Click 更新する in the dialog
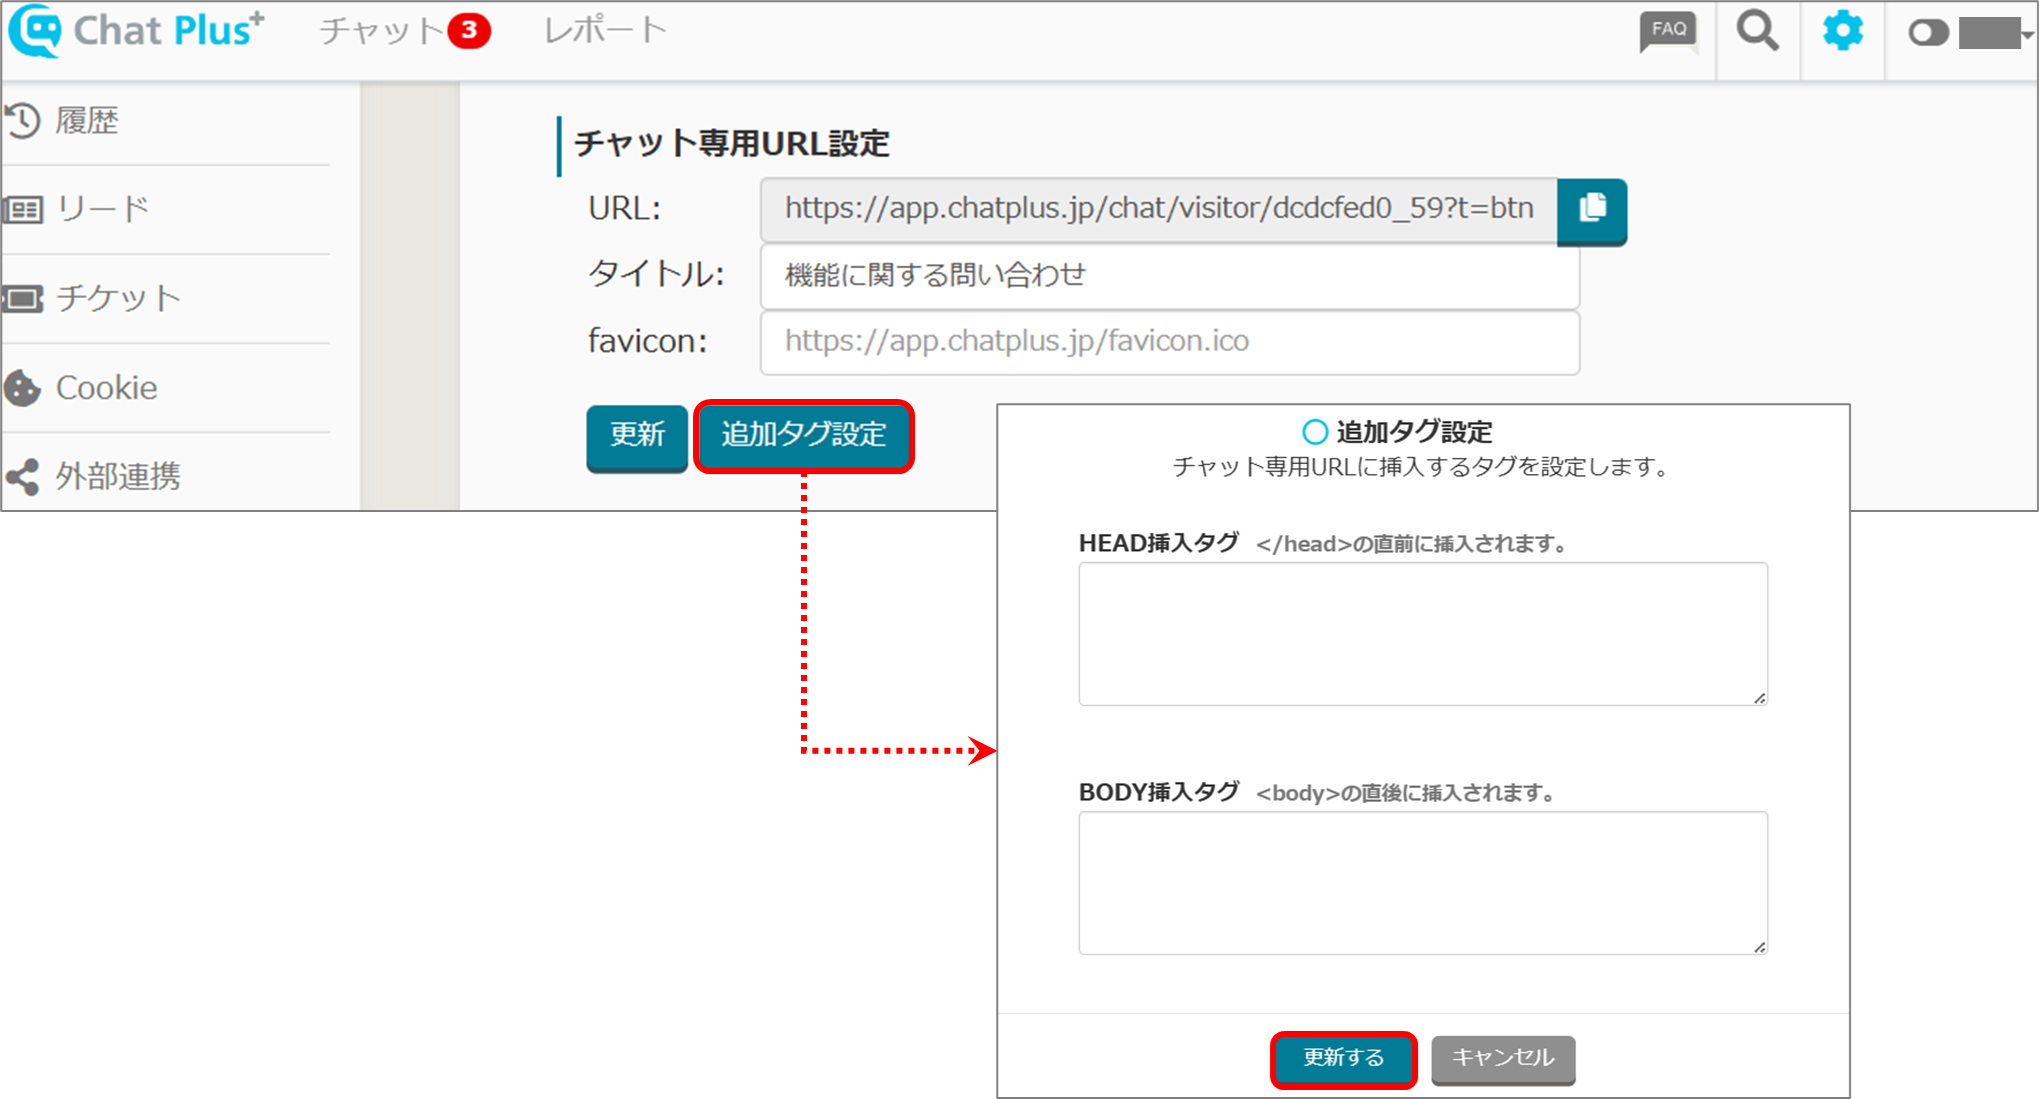 1343,1058
